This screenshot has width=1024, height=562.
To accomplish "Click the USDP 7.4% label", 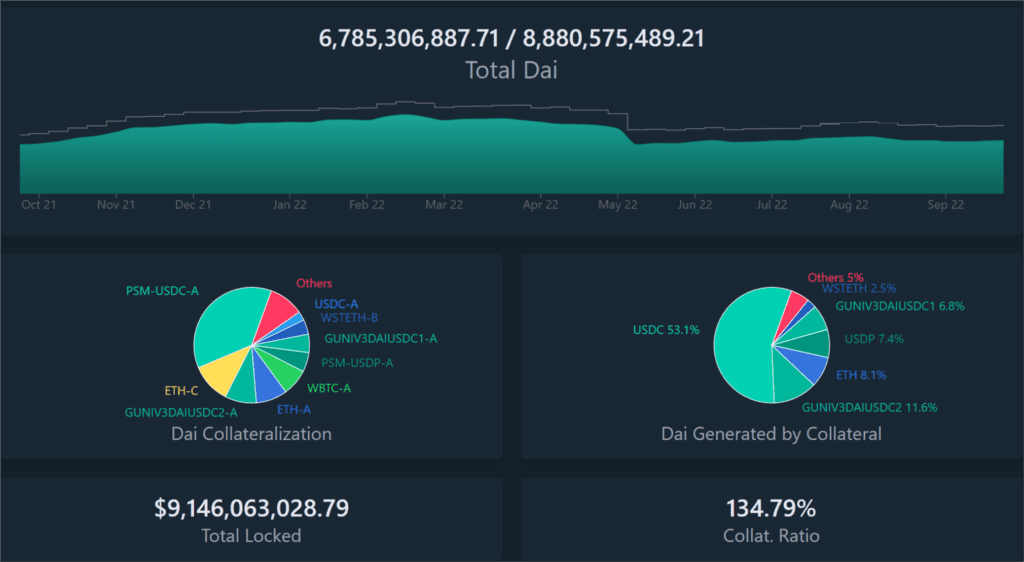I will (x=874, y=339).
